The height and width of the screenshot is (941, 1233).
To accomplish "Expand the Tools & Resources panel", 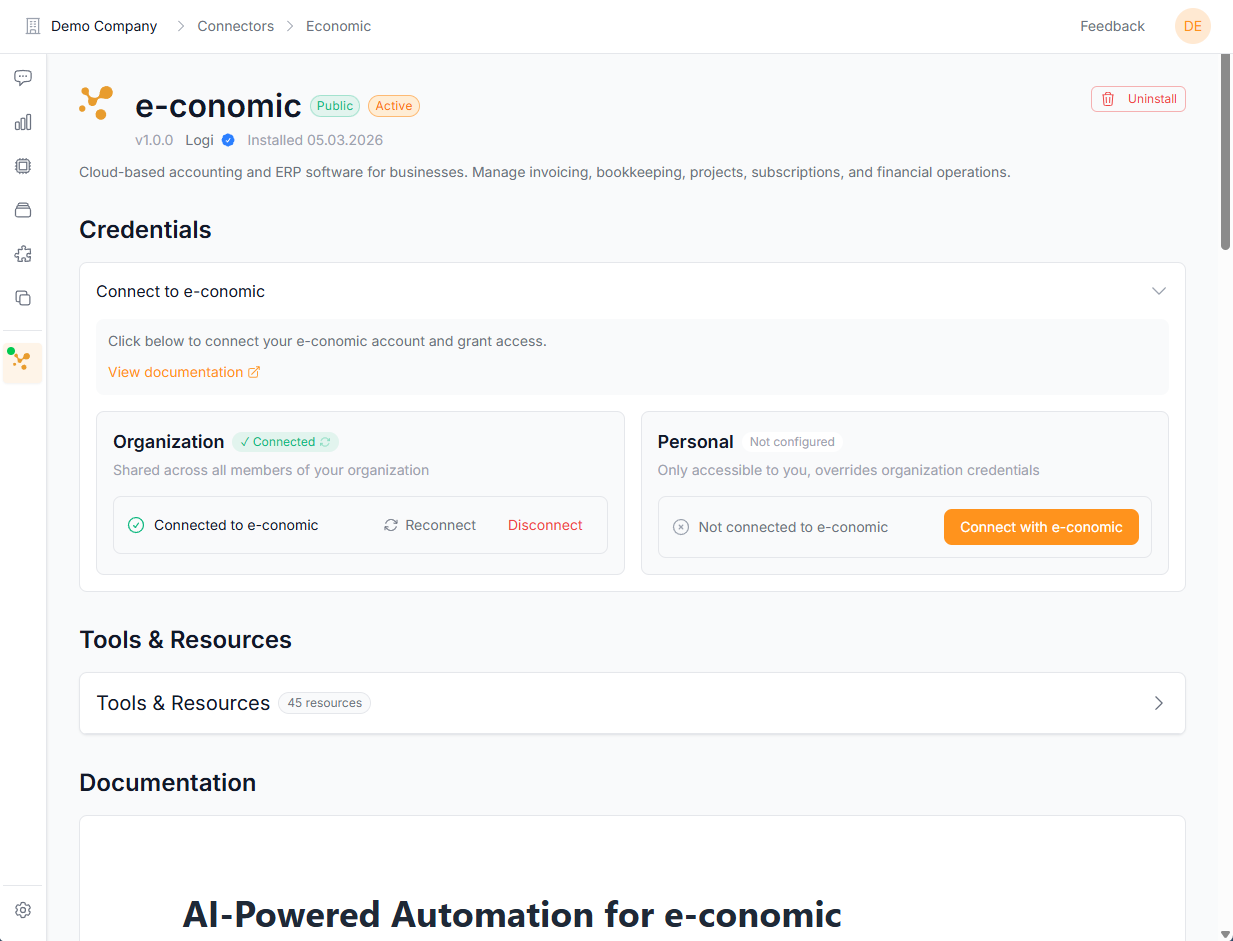I will (x=1159, y=703).
